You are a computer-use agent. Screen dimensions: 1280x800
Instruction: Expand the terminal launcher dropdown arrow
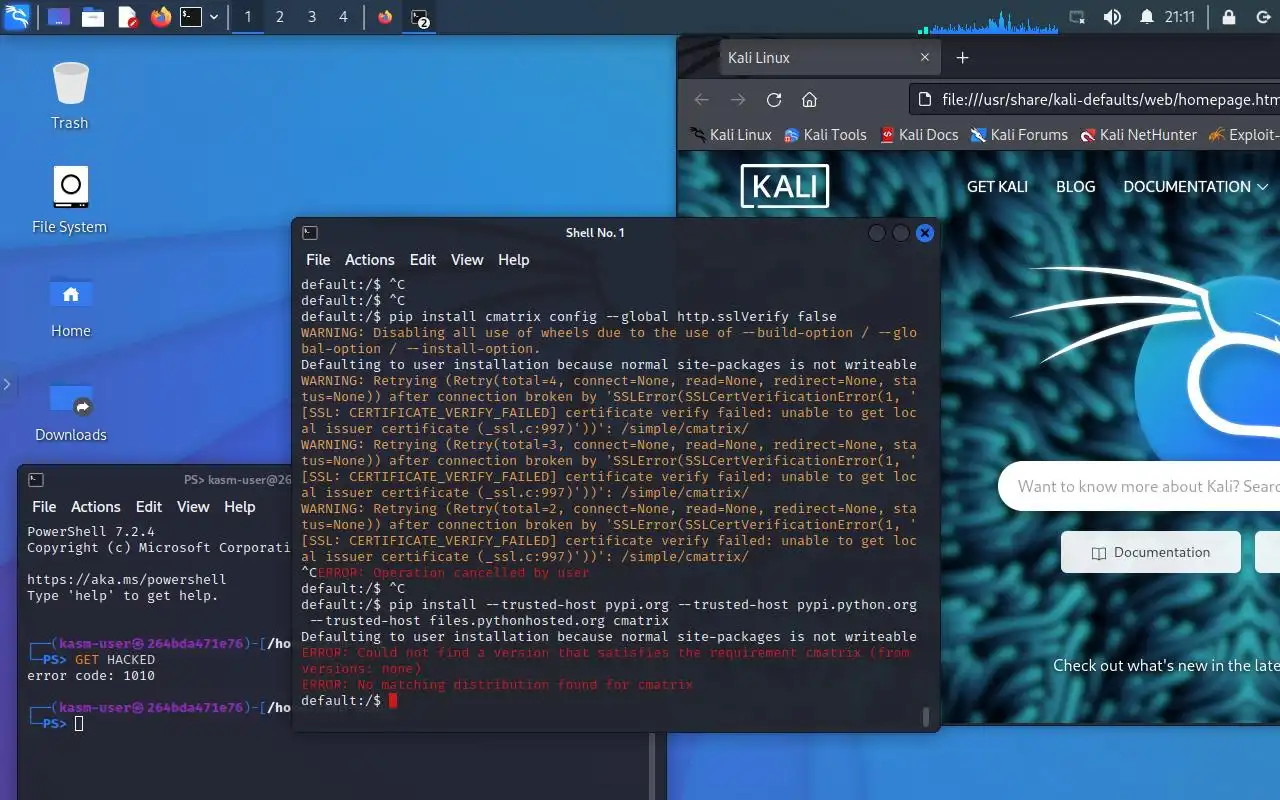pyautogui.click(x=214, y=17)
